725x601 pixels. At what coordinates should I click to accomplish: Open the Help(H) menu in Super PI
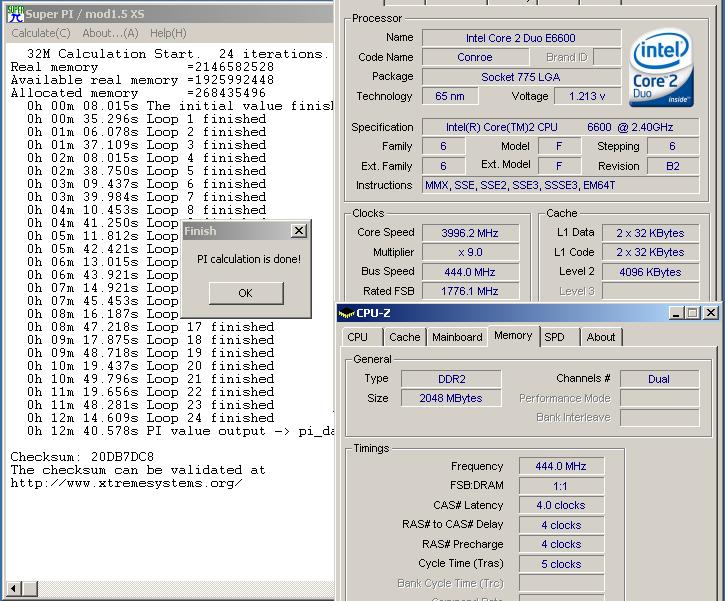click(168, 33)
